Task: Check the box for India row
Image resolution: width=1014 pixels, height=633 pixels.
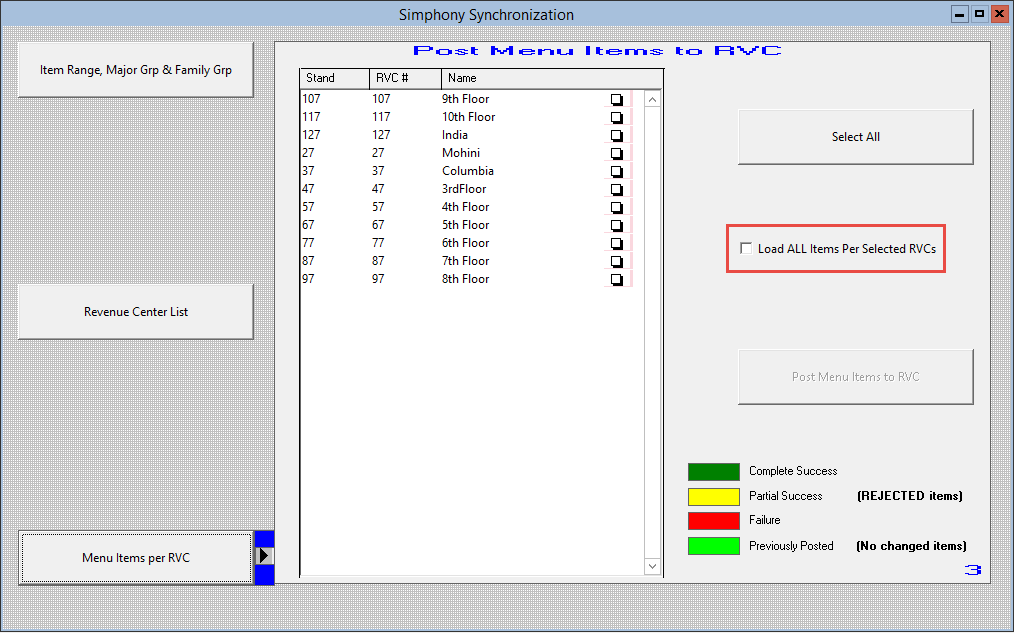Action: pos(616,136)
